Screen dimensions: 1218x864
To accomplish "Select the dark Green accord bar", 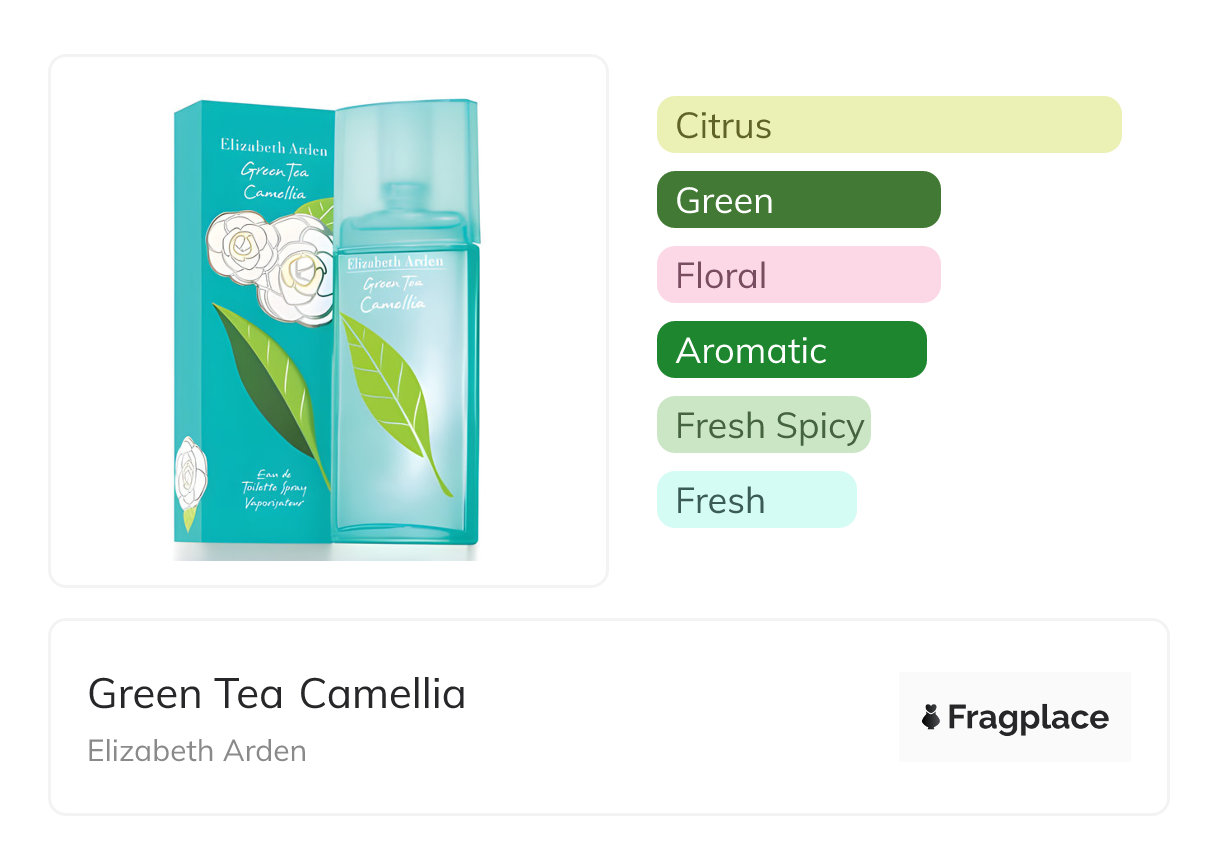I will click(798, 200).
